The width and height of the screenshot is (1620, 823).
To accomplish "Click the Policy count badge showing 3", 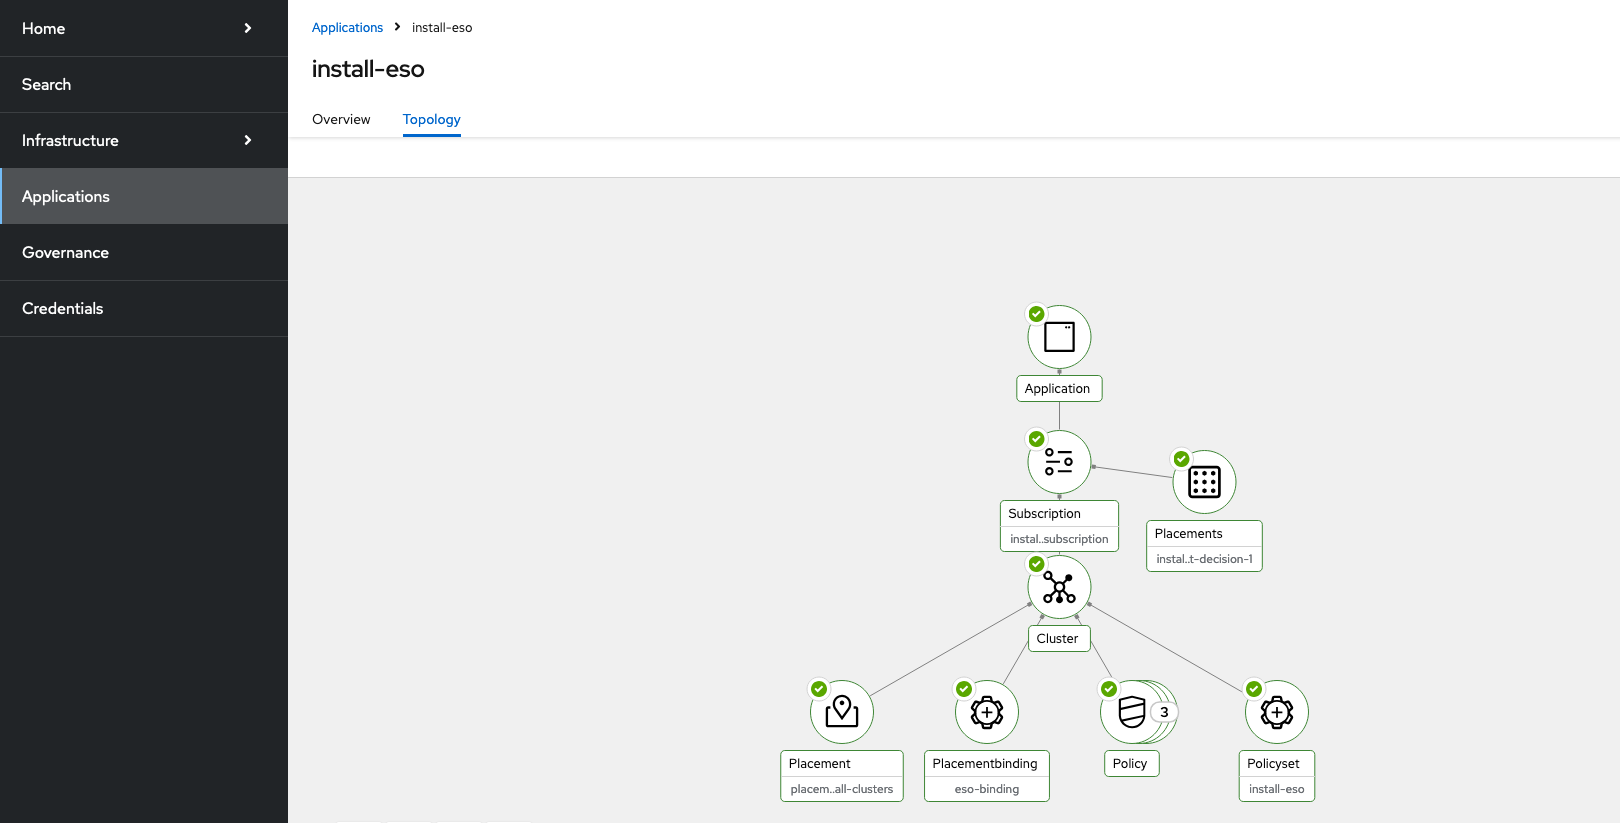I will click(1164, 712).
